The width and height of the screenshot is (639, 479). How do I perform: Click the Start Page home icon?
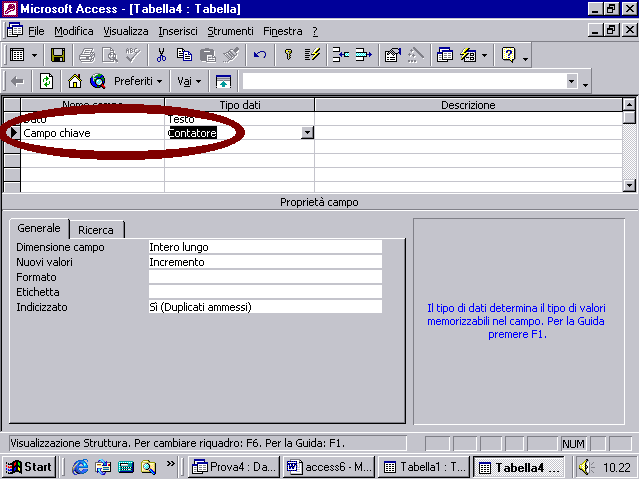tap(75, 81)
